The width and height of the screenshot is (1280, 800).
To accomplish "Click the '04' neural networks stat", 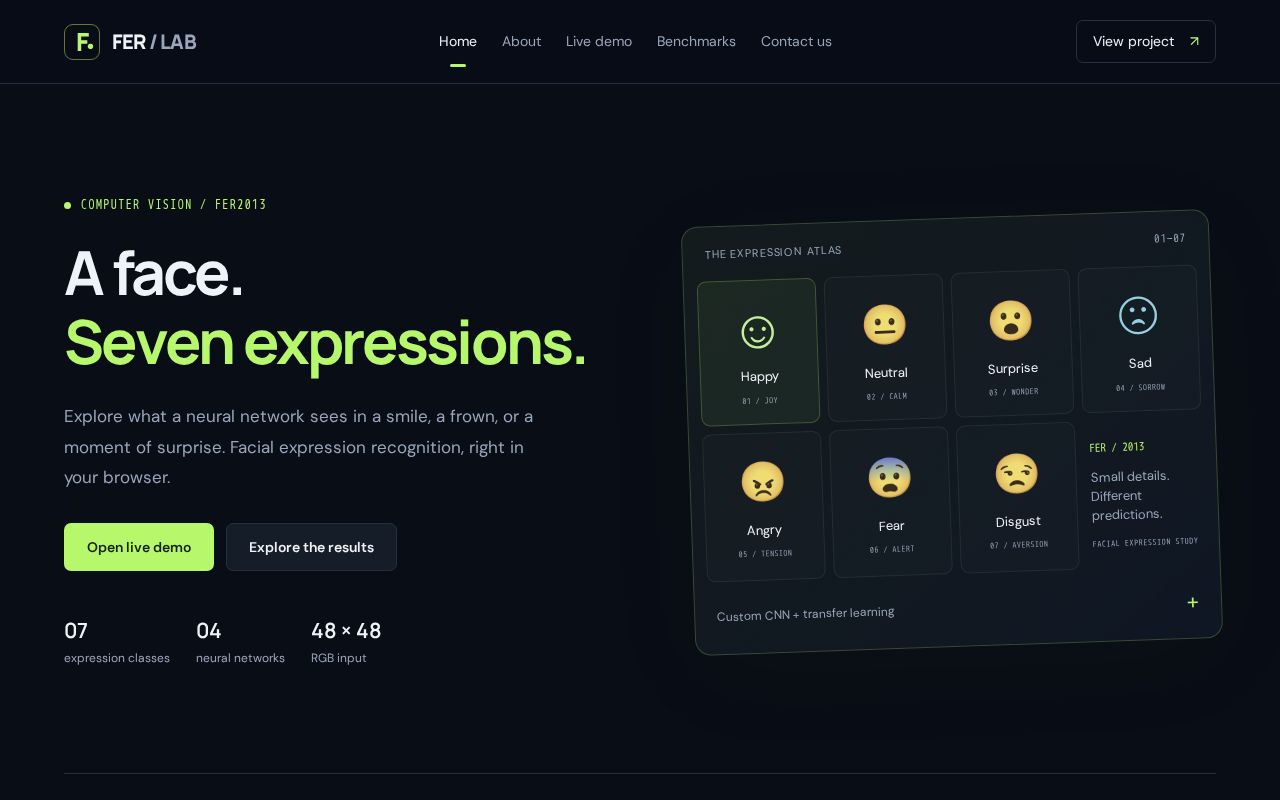I will tap(209, 631).
